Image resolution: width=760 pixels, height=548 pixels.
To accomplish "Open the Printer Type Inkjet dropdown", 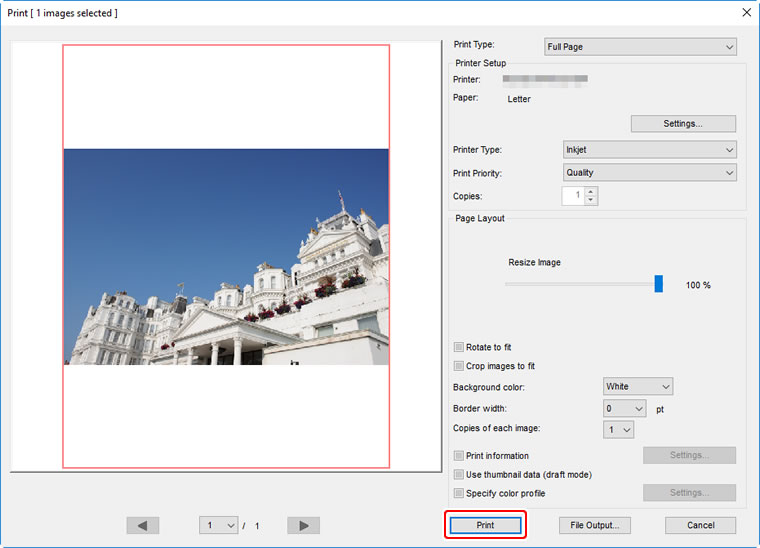I will (649, 150).
